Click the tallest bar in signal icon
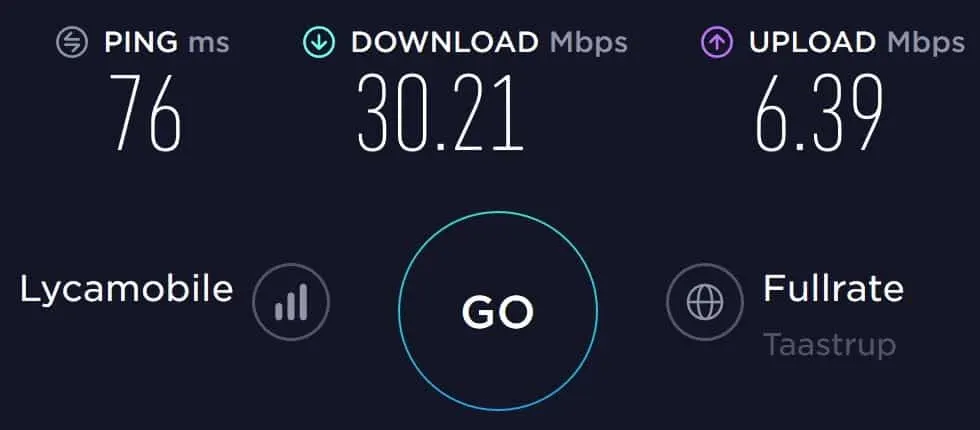The height and width of the screenshot is (430, 980). coord(304,302)
